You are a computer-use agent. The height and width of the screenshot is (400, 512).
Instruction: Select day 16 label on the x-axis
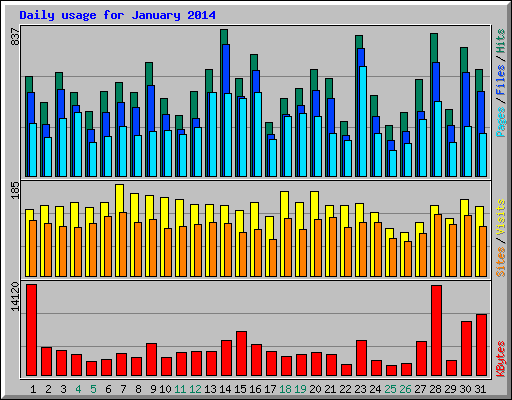point(255,389)
